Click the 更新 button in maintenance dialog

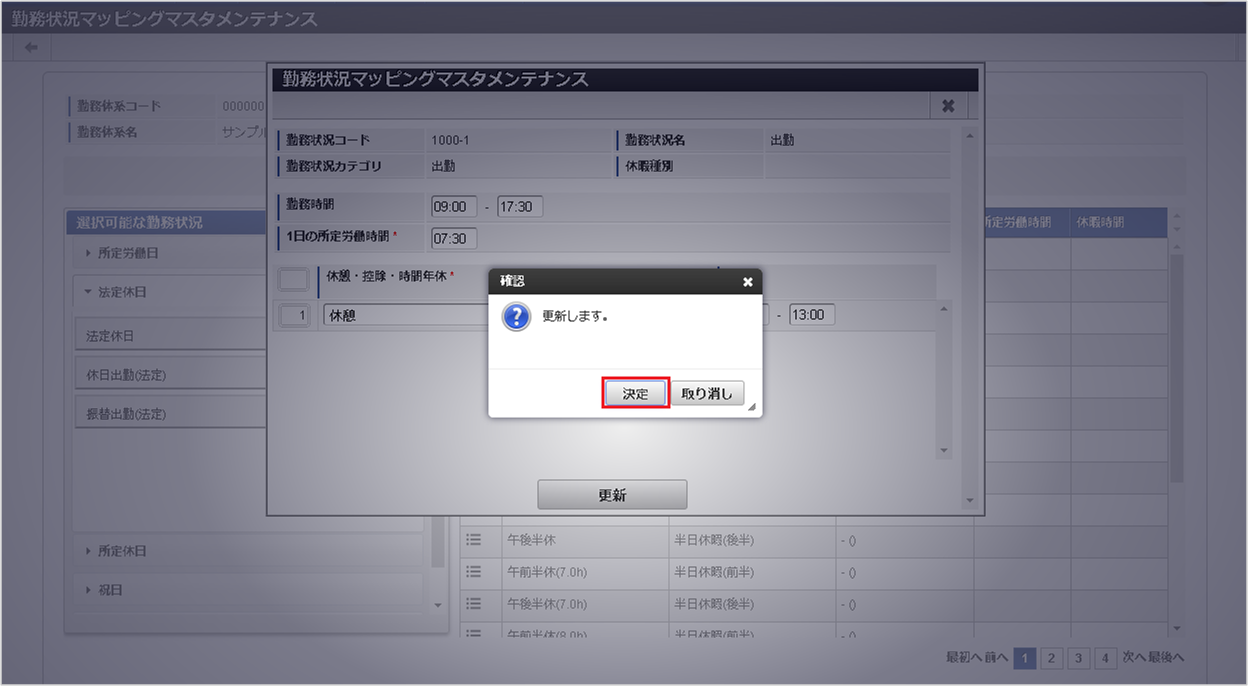click(612, 495)
